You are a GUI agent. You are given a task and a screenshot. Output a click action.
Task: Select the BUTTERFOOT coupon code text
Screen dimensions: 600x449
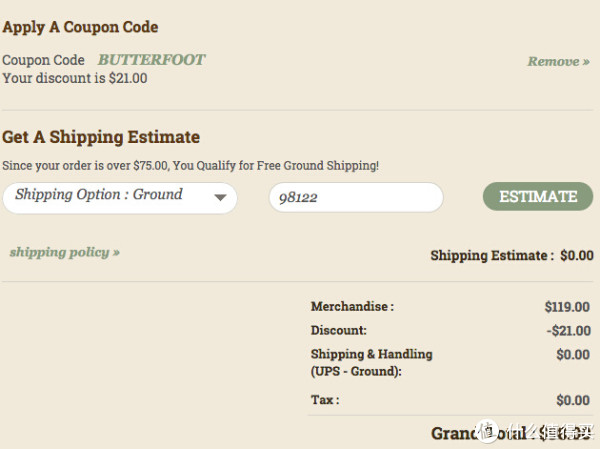(152, 60)
